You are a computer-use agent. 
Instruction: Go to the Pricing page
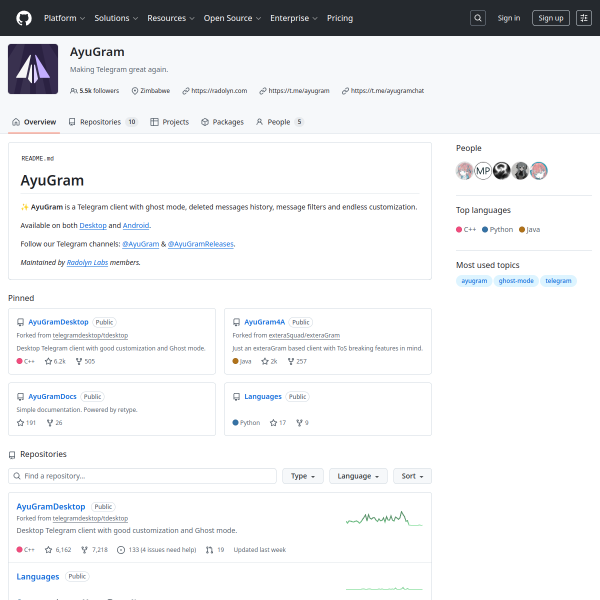click(340, 18)
